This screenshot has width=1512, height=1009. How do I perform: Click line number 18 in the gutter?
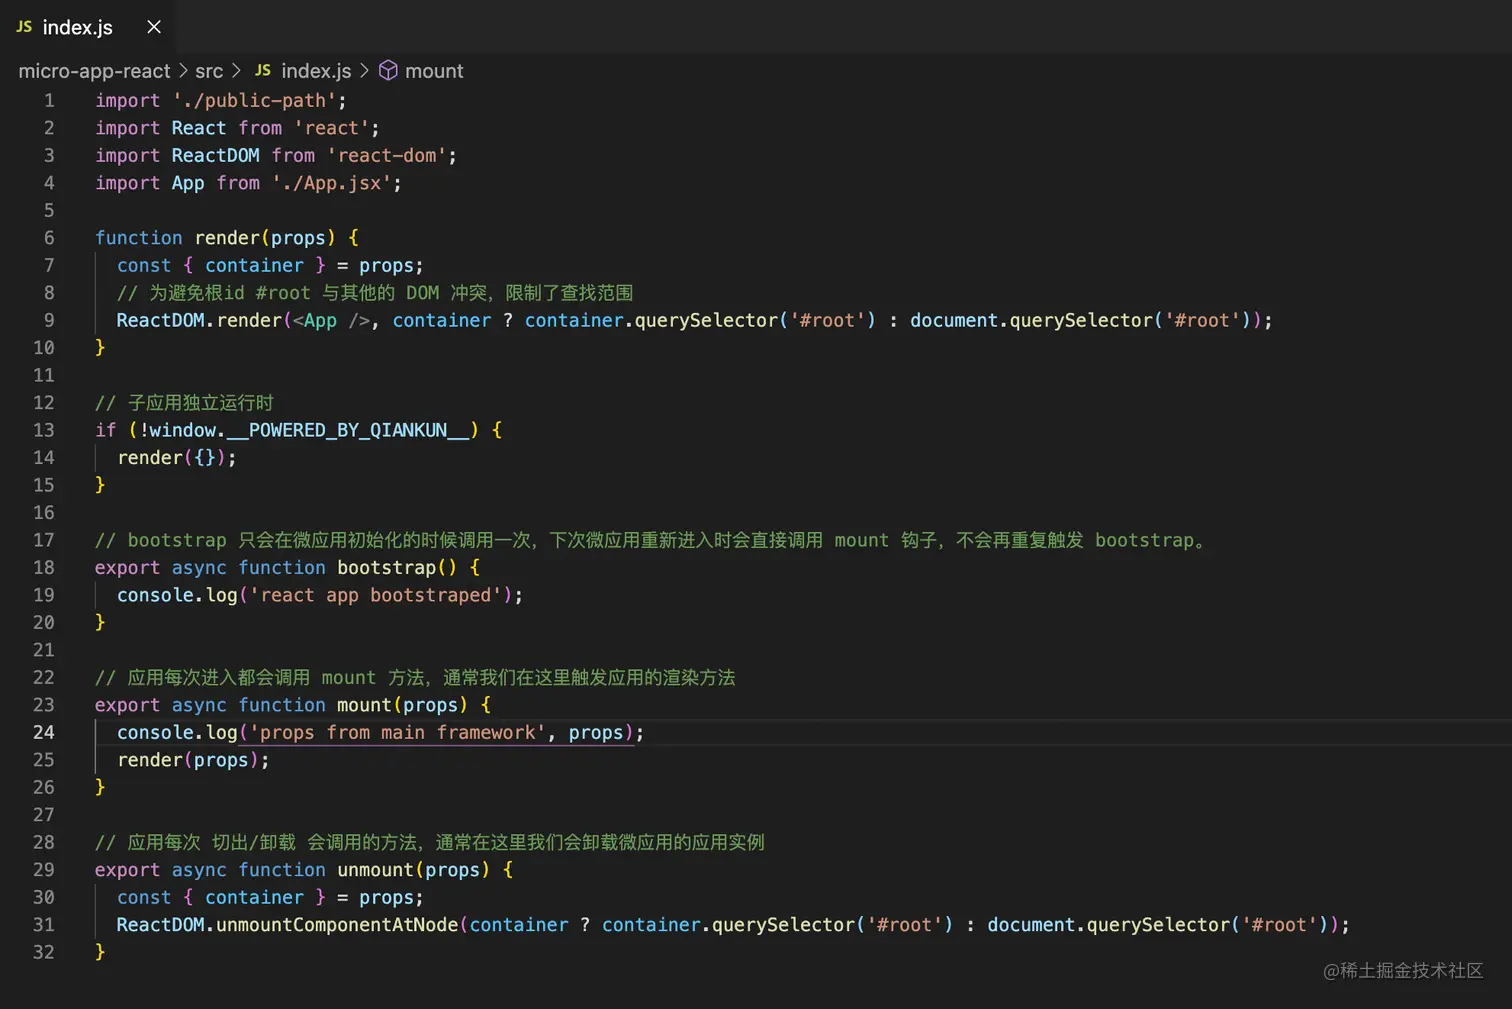coord(44,568)
